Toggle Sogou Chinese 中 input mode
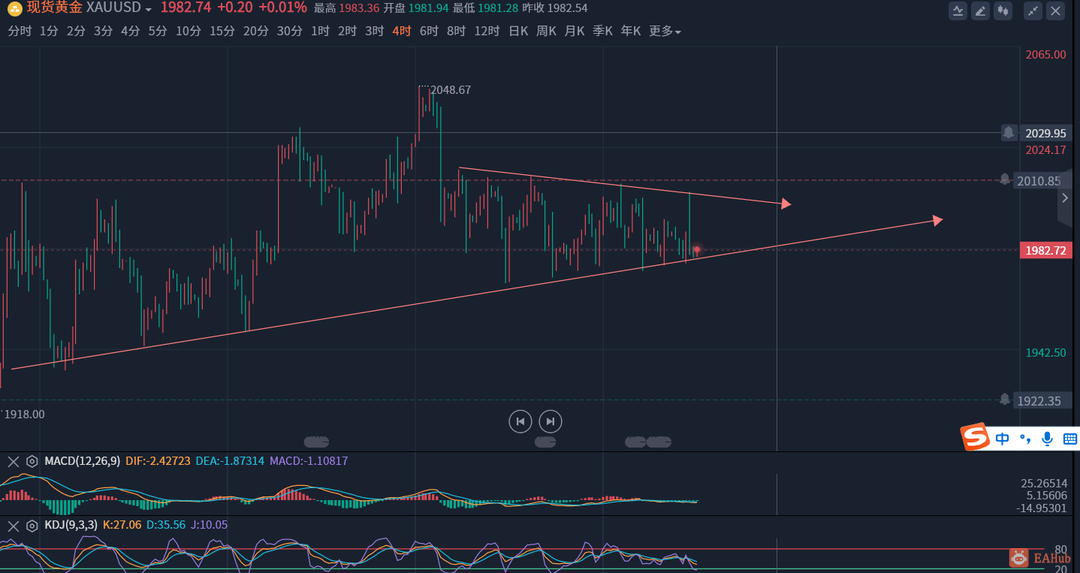Image resolution: width=1080 pixels, height=573 pixels. click(x=1002, y=439)
